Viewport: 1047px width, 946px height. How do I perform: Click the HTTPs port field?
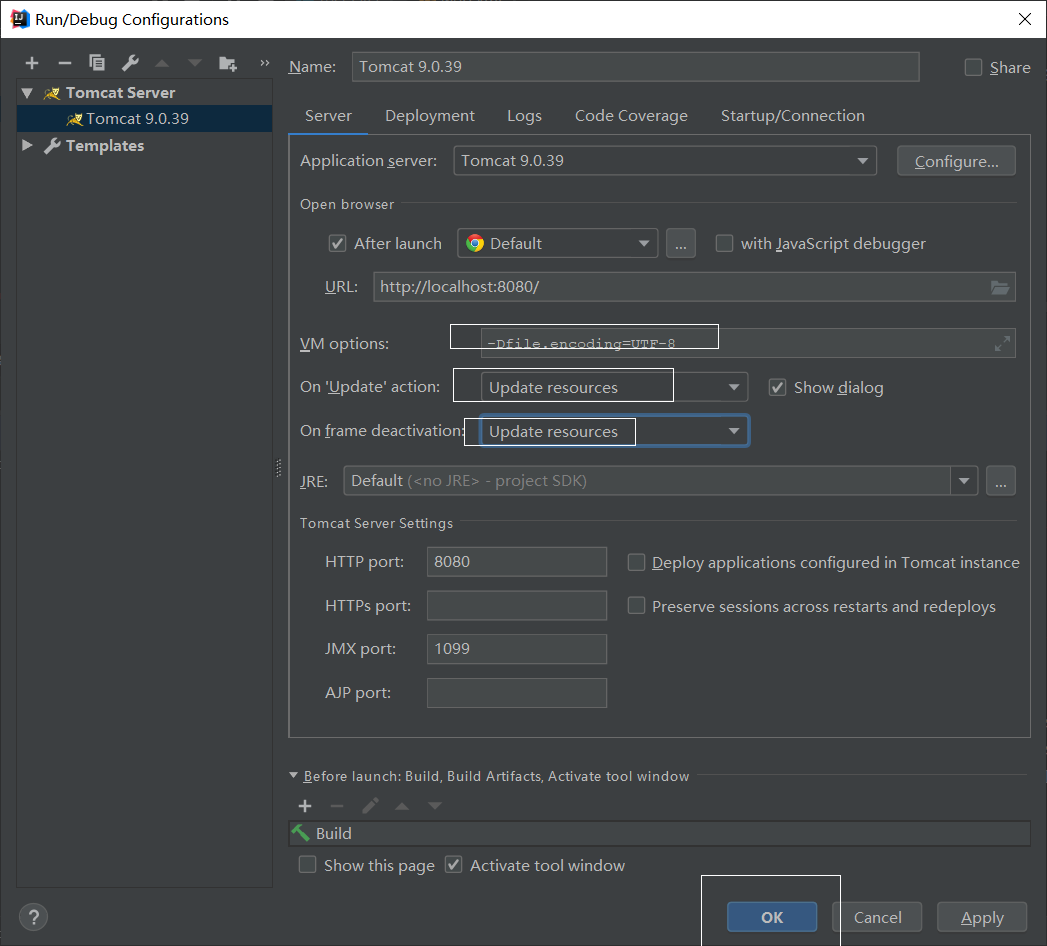[517, 606]
